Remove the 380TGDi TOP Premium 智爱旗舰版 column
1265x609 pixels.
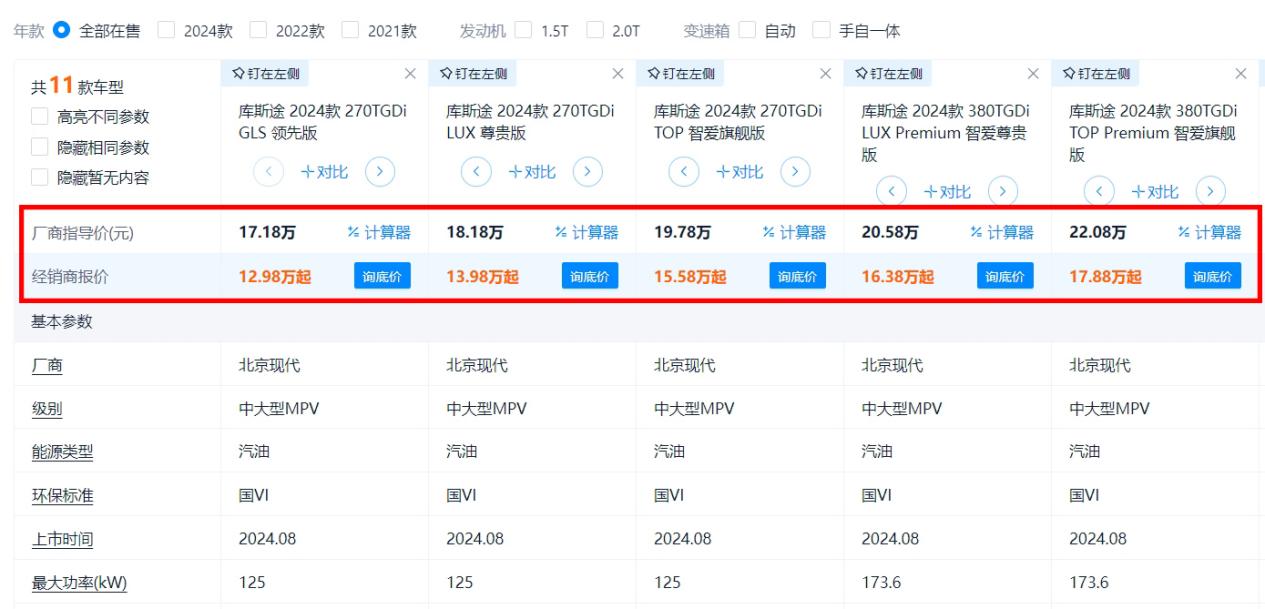[x=1241, y=73]
